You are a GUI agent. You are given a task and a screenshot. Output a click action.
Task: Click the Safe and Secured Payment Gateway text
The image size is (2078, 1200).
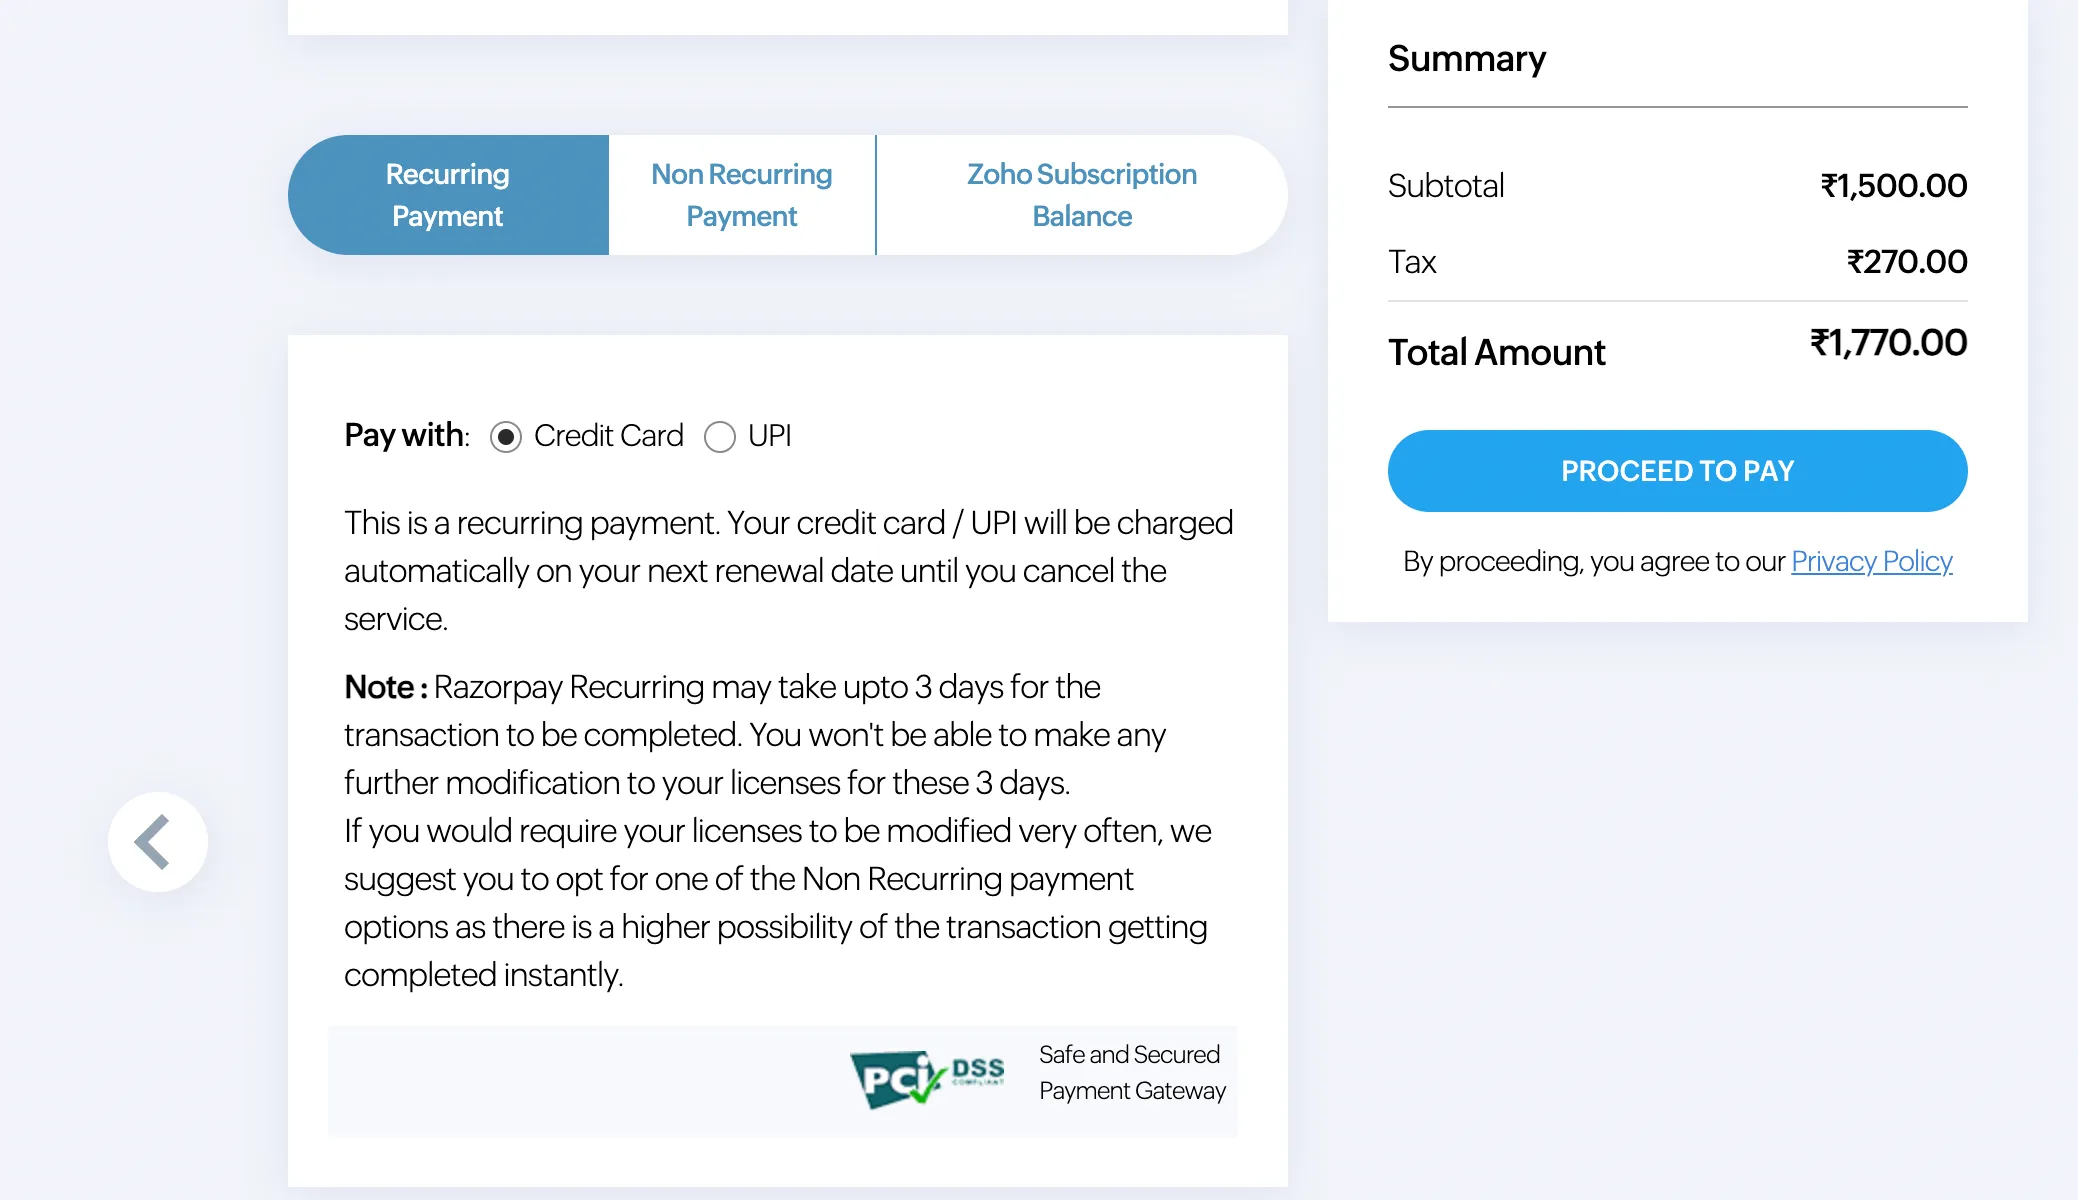[1132, 1072]
